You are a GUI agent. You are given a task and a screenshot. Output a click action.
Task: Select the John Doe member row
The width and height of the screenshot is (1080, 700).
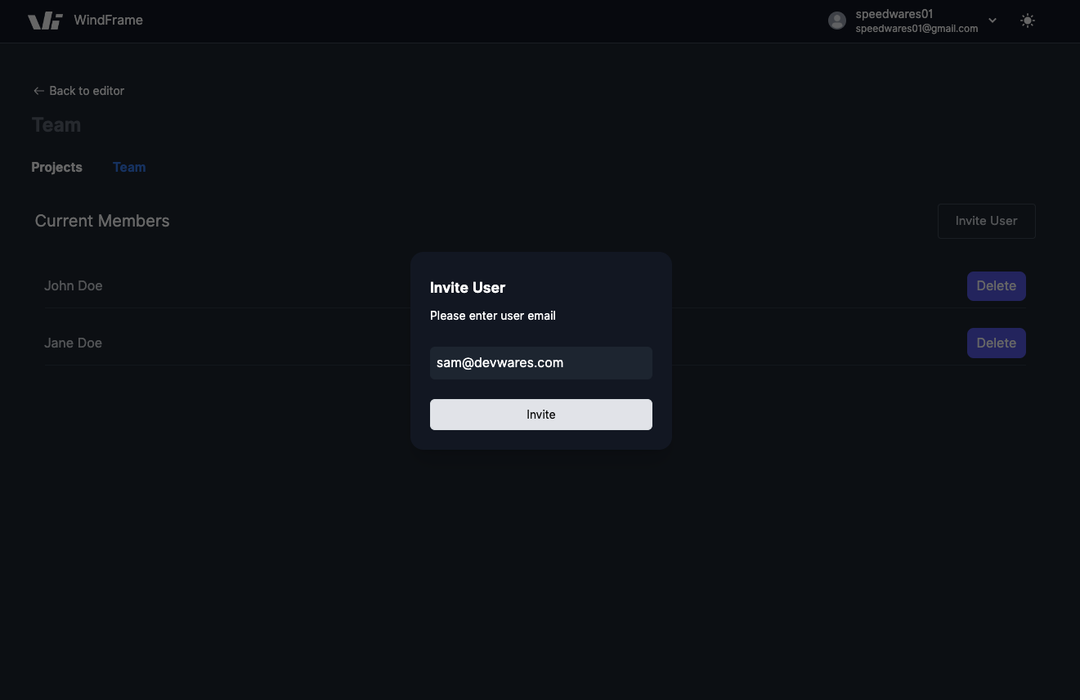(x=534, y=286)
